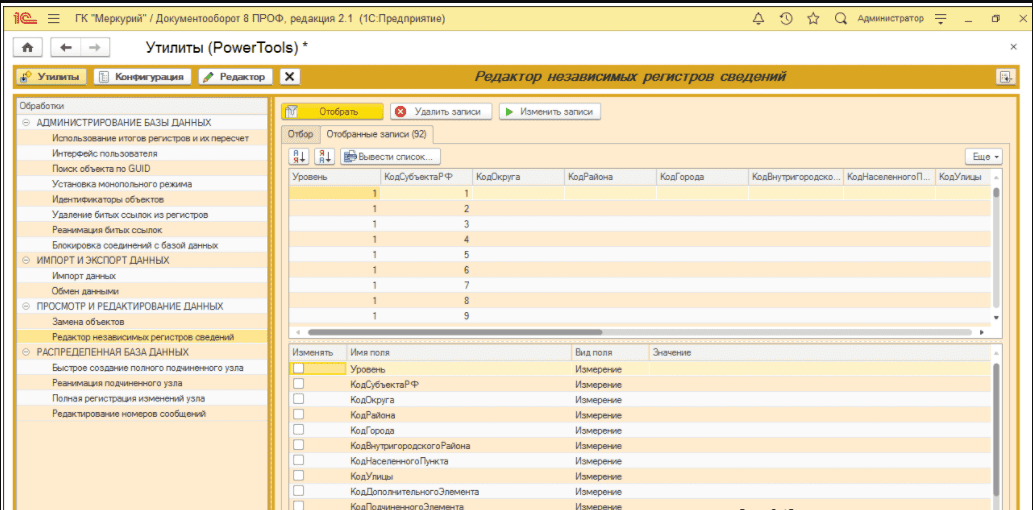Go back using the left arrow
Viewport: 1033px width, 510px height.
point(66,47)
